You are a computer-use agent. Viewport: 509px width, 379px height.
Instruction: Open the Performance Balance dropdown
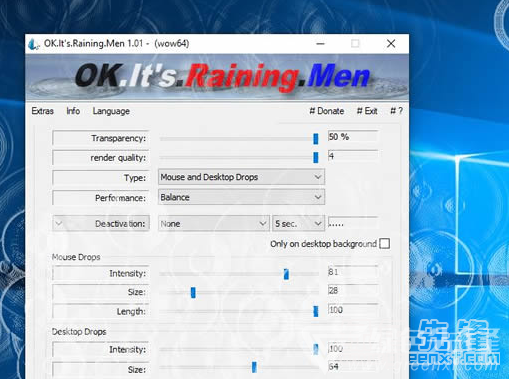click(x=241, y=197)
